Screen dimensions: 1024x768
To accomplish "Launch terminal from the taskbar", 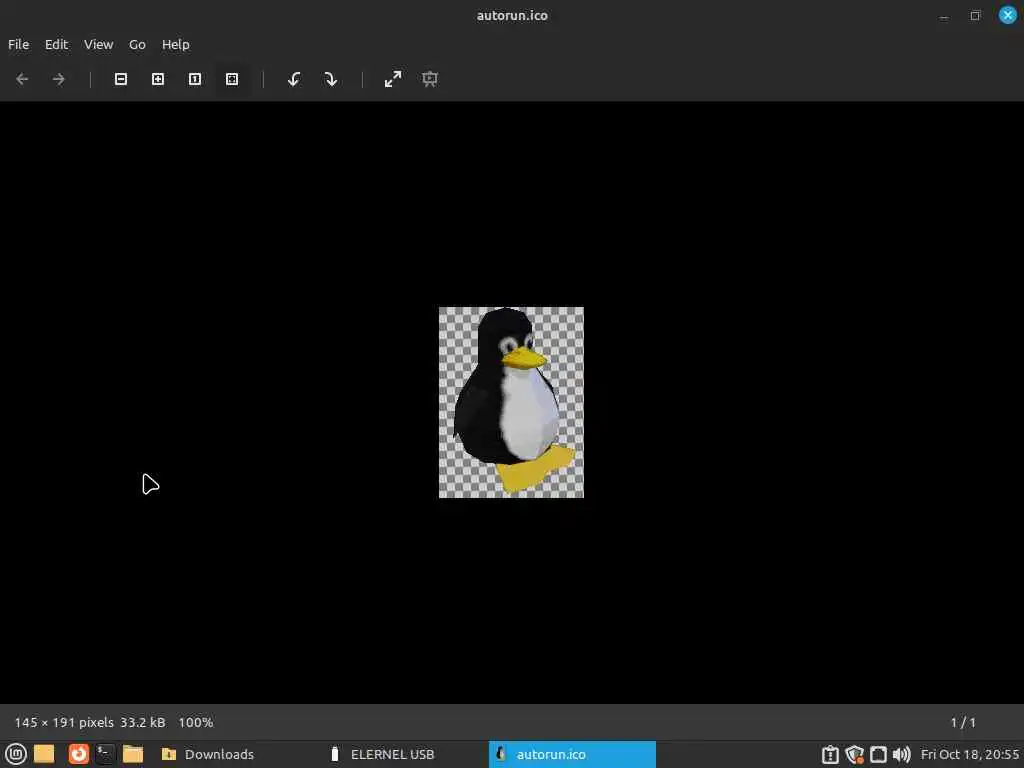I will tap(105, 754).
